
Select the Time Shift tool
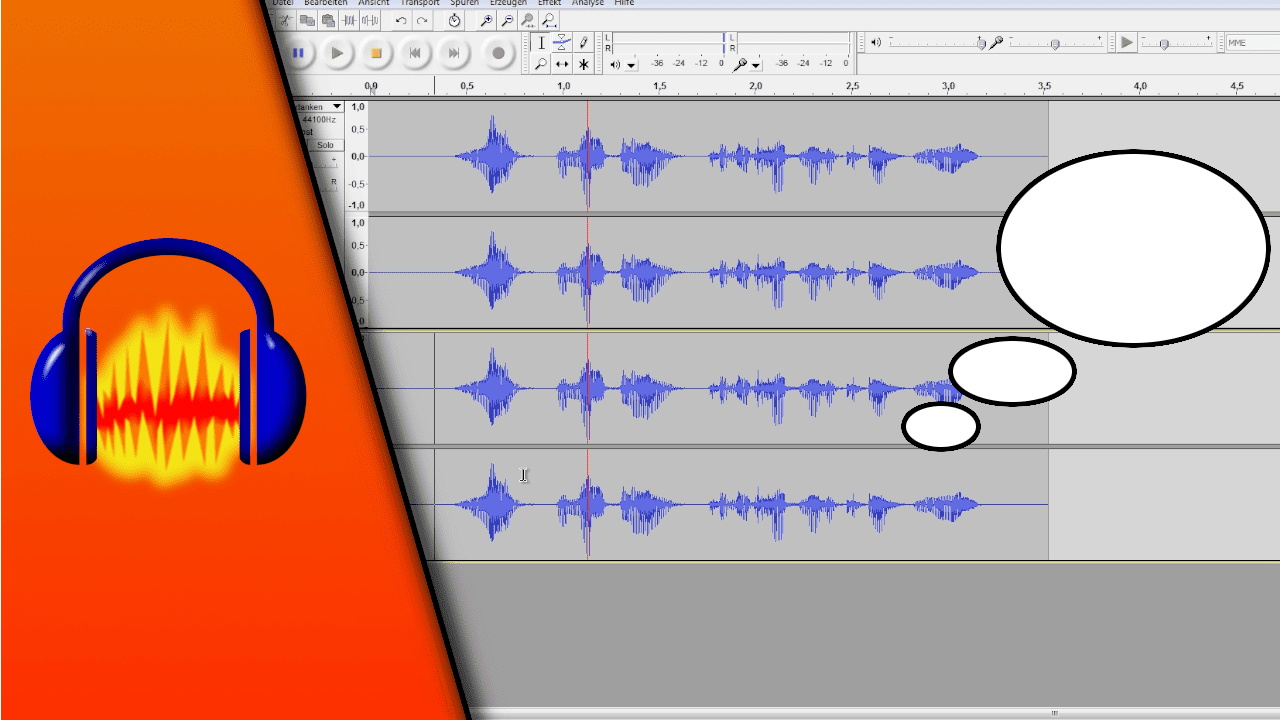pos(562,64)
